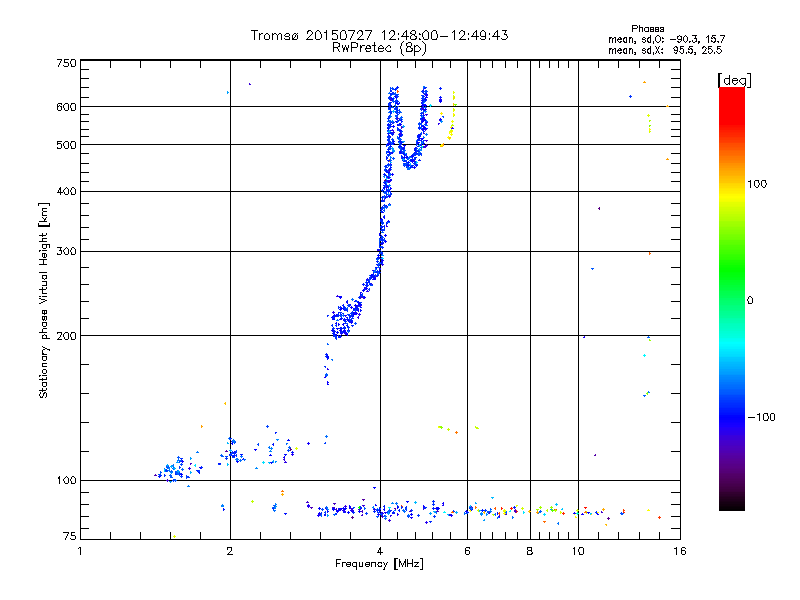
Task: Click the blue U-shaped trace minimum near 450 km
Action: coord(410,163)
